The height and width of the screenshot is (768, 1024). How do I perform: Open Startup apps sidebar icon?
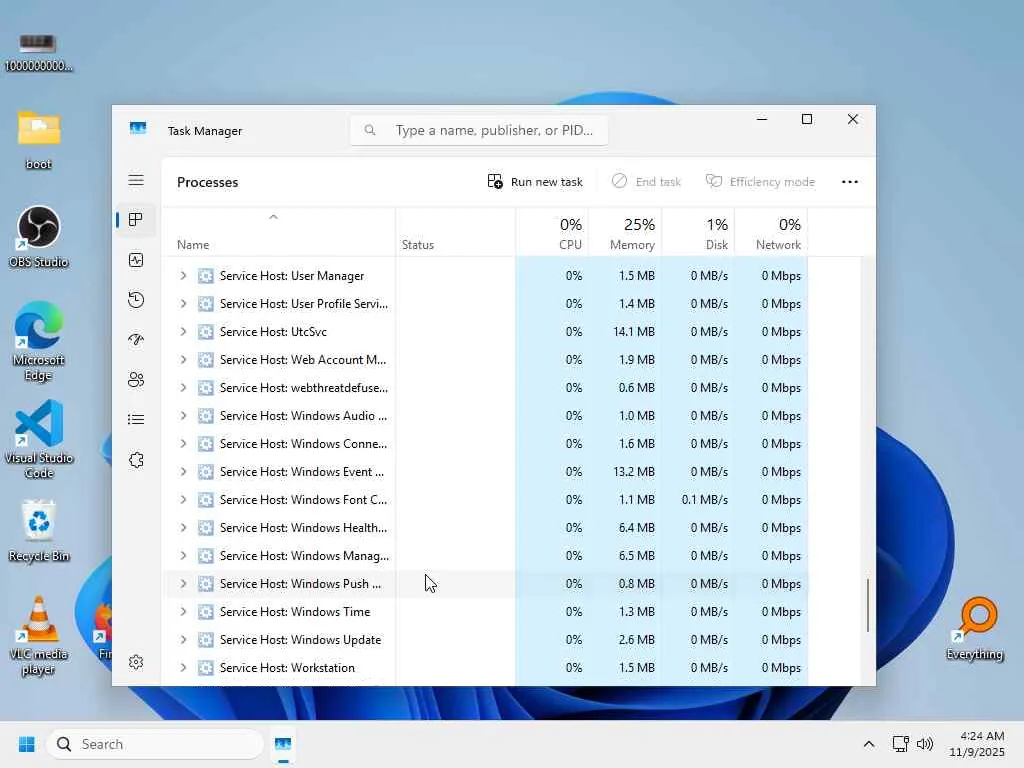click(136, 340)
